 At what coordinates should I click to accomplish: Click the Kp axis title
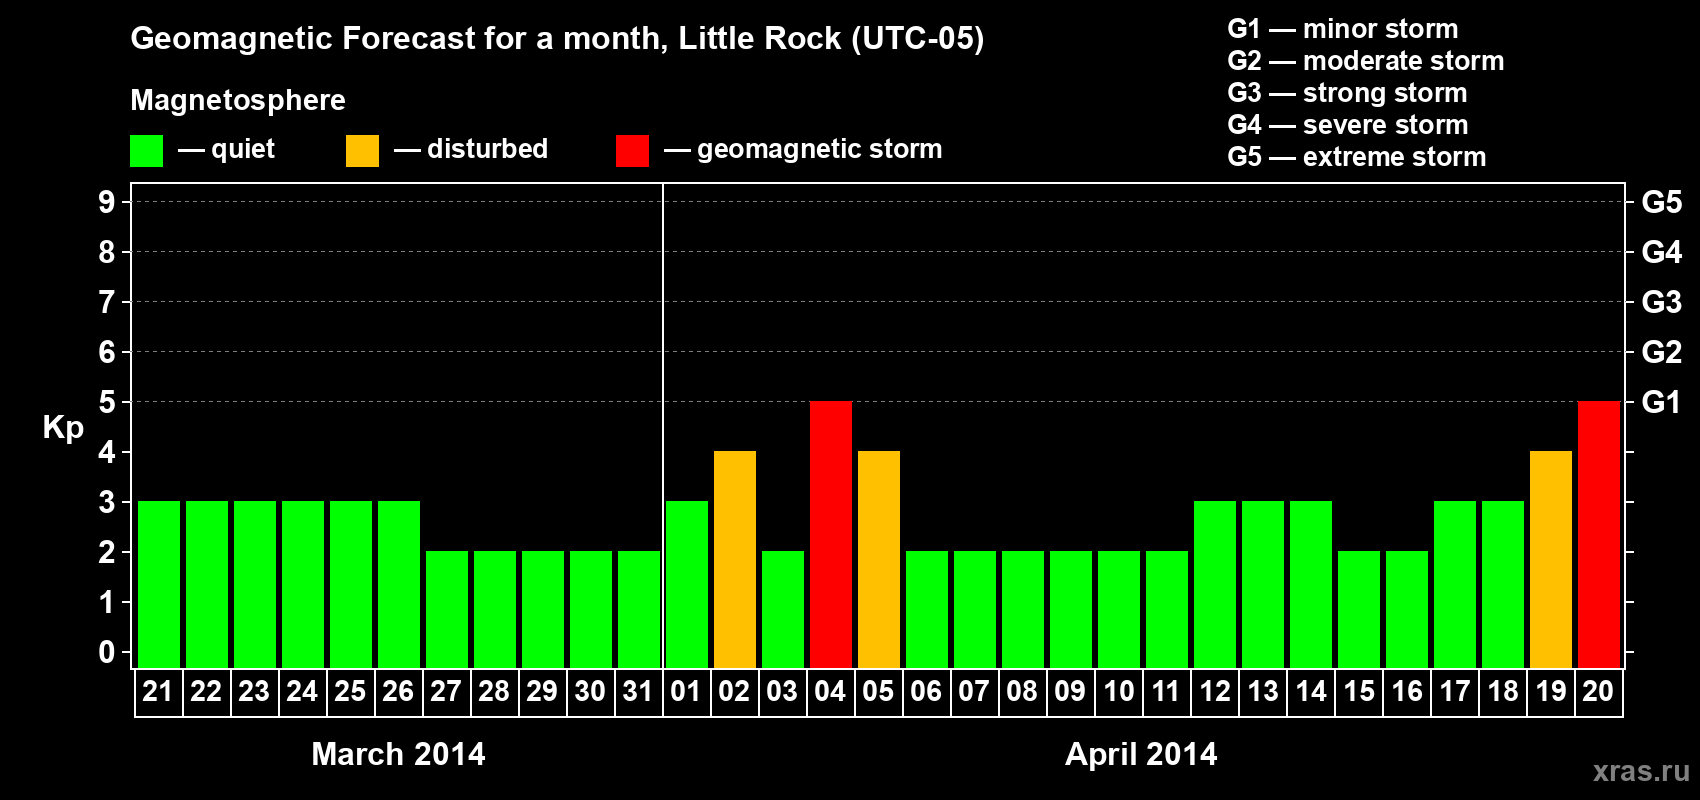(x=63, y=428)
